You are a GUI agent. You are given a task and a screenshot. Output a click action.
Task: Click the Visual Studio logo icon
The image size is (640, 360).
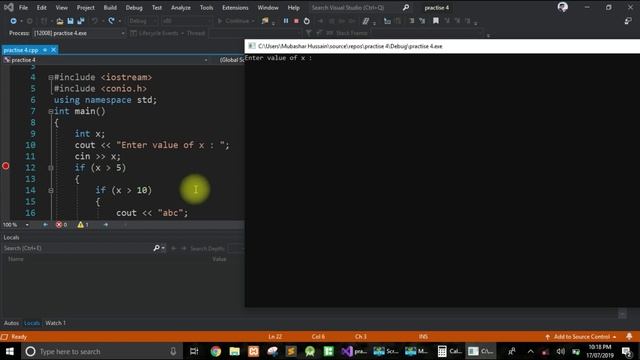click(x=8, y=7)
